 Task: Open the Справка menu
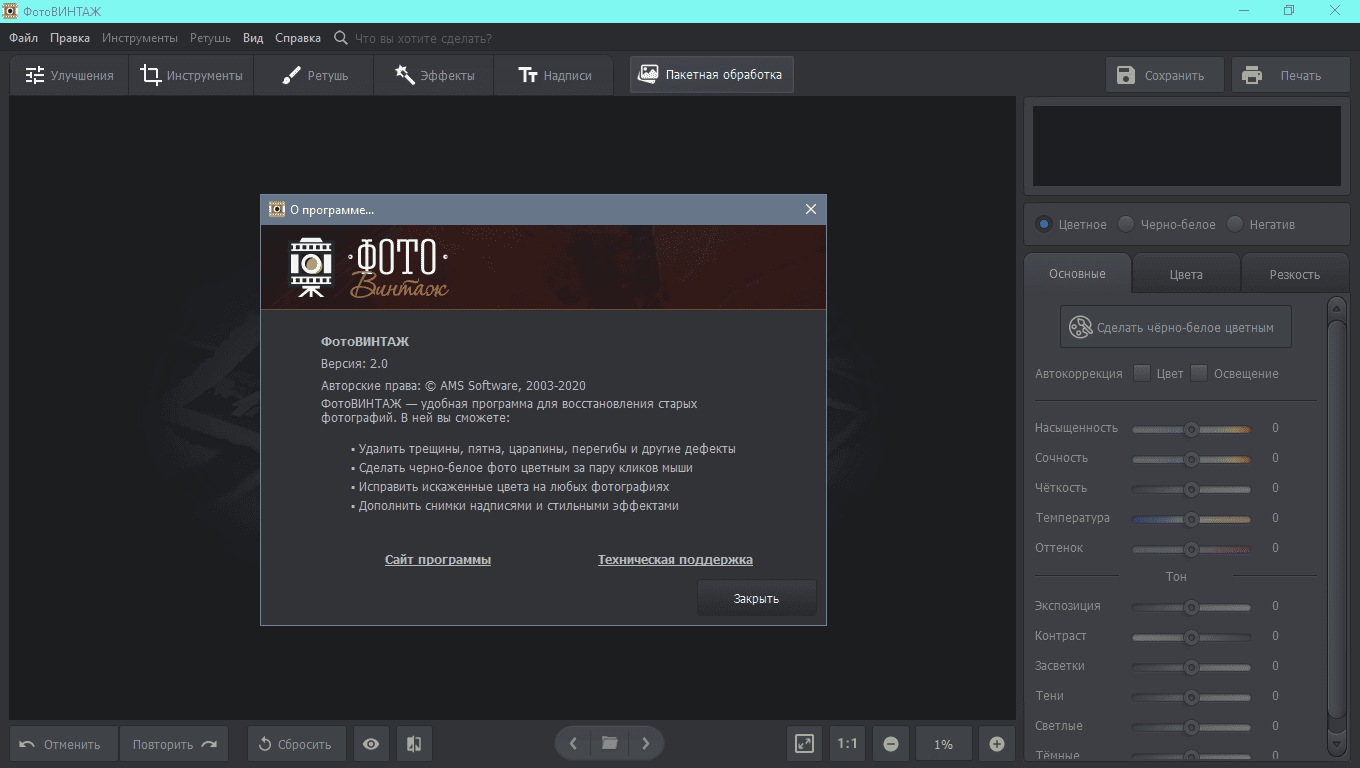[x=298, y=38]
